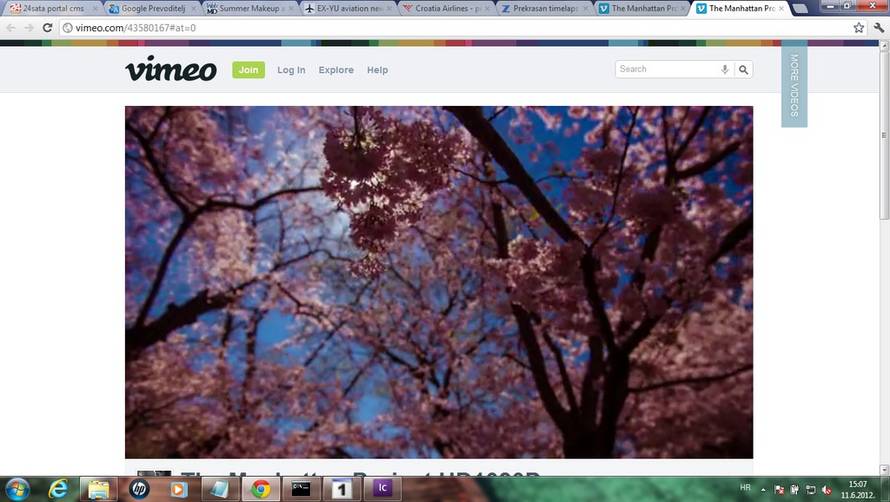Open Windows Explorer folder in taskbar

(98, 489)
